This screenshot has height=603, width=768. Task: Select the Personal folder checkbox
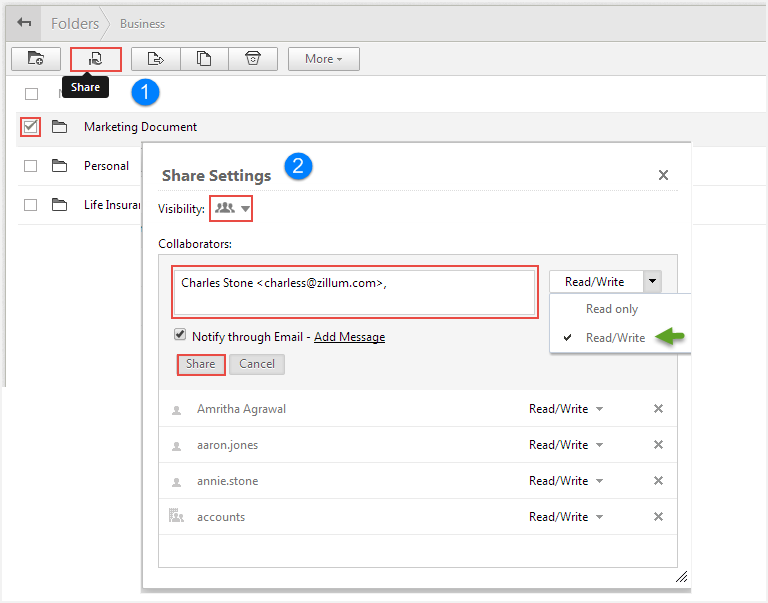(31, 166)
